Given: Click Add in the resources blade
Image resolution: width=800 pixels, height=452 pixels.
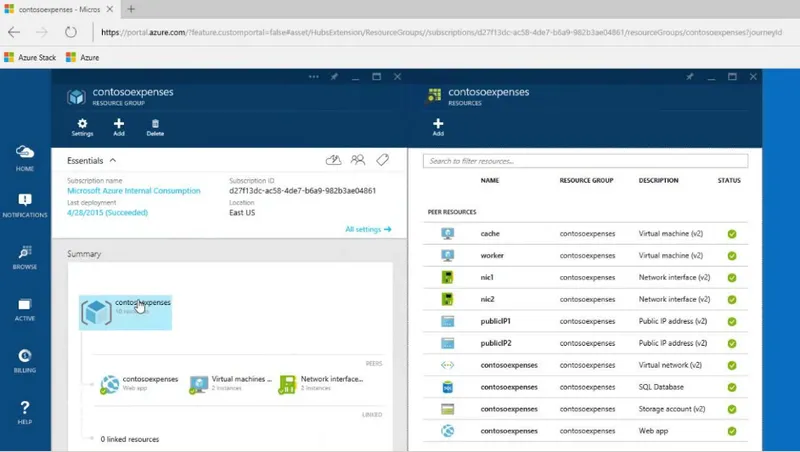Looking at the screenshot, I should tap(438, 127).
